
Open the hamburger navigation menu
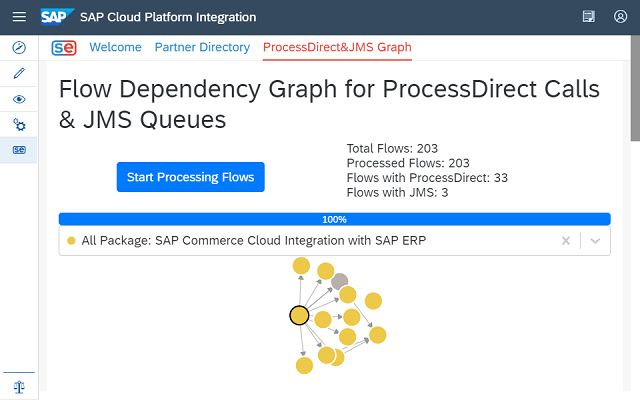point(19,17)
